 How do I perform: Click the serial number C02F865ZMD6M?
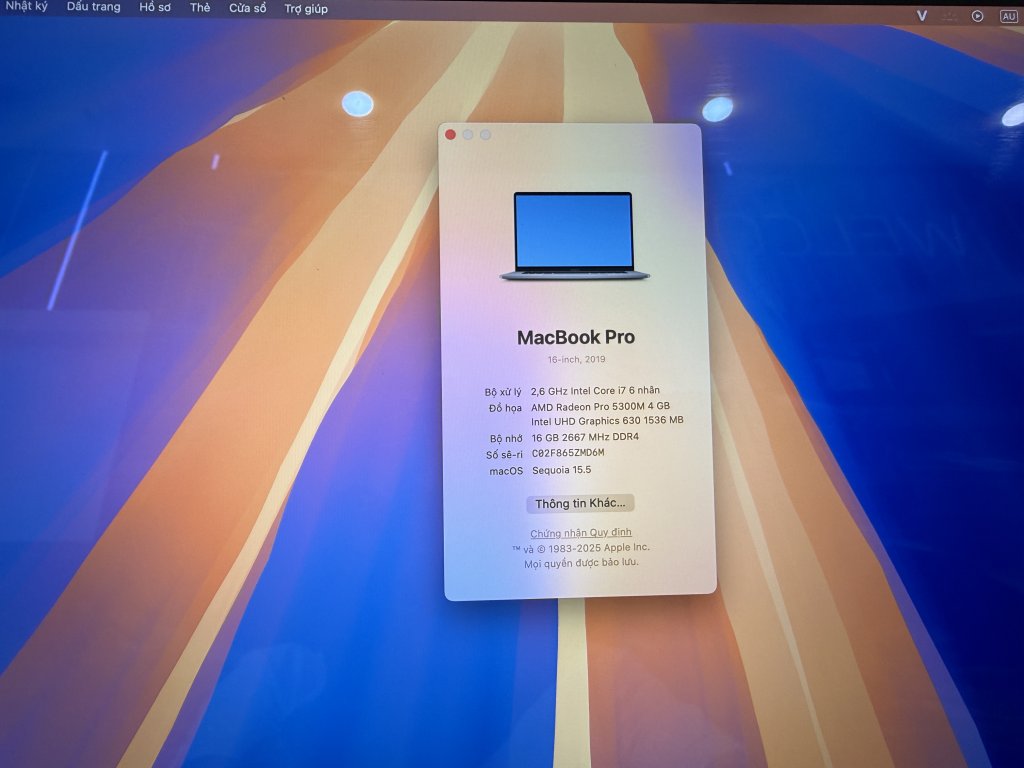[x=568, y=453]
